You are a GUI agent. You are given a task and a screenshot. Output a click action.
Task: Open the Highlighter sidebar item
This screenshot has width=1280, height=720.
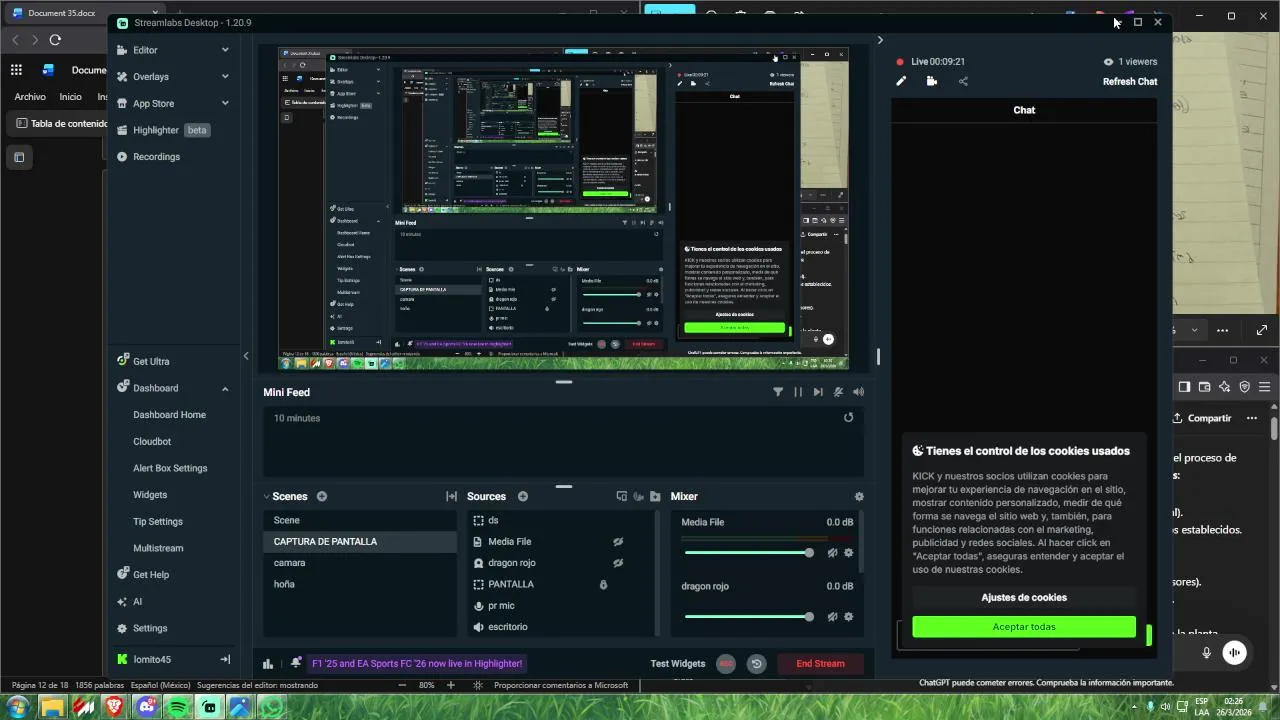coord(155,130)
